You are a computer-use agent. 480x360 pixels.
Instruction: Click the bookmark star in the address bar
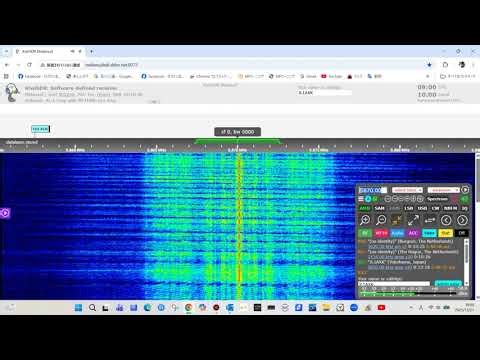tap(429, 65)
